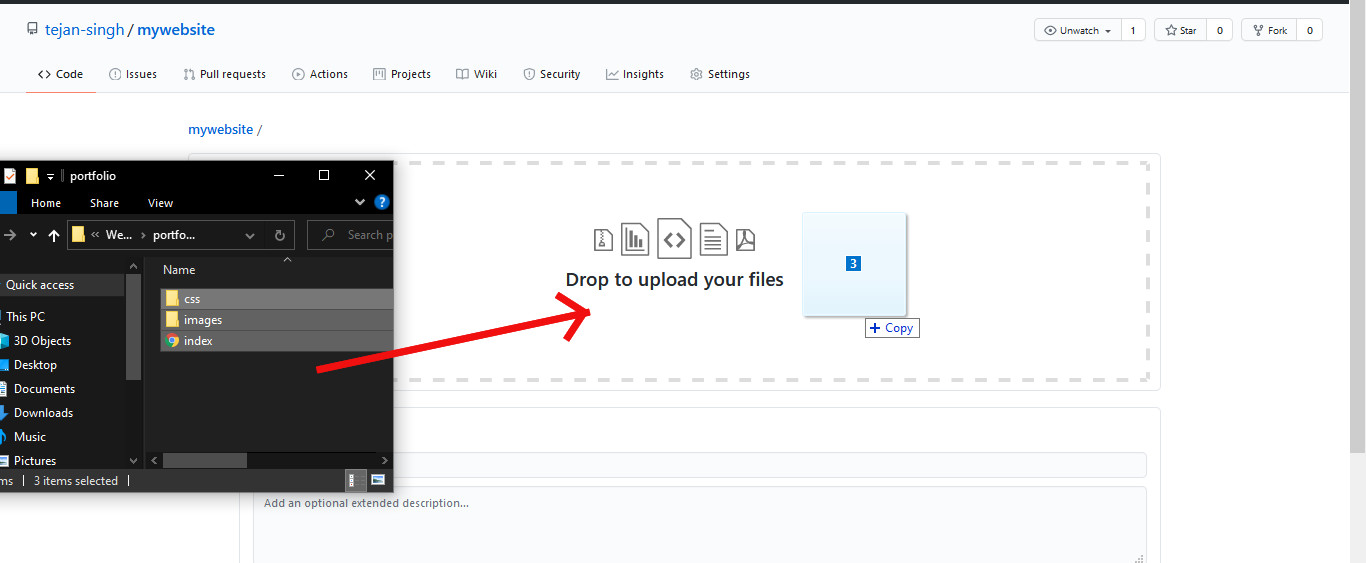The image size is (1366, 563).
Task: Click navigation pane scroll down arrow
Action: coord(134,461)
